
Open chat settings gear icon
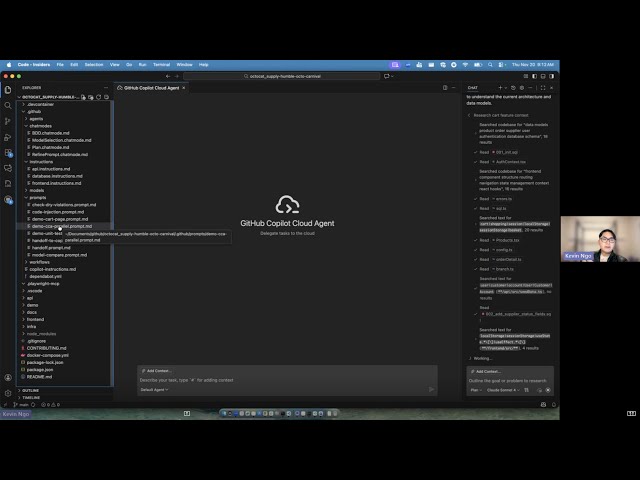pos(522,88)
